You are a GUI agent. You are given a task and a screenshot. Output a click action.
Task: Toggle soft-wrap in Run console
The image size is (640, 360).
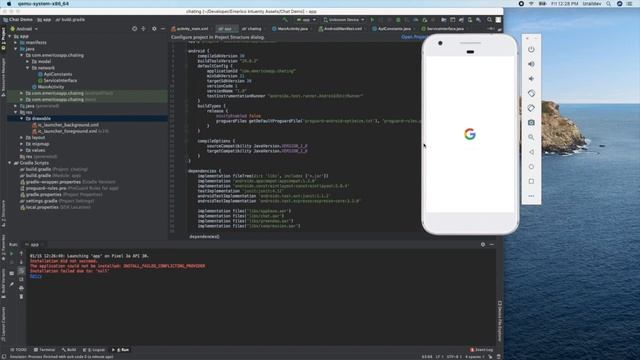click(x=21, y=271)
